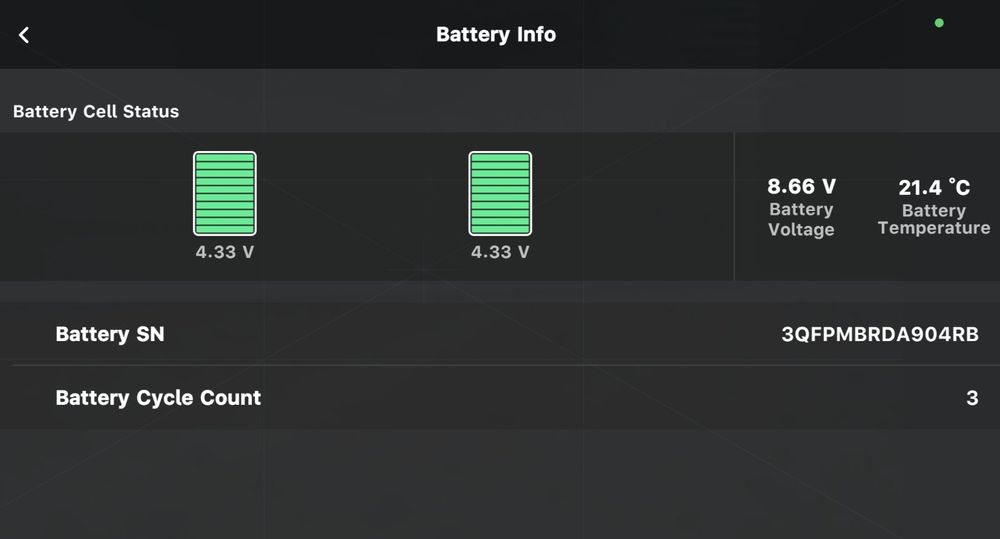Click the vertical divider beside voltage readout
Viewport: 1000px width, 539px height.
click(x=734, y=207)
